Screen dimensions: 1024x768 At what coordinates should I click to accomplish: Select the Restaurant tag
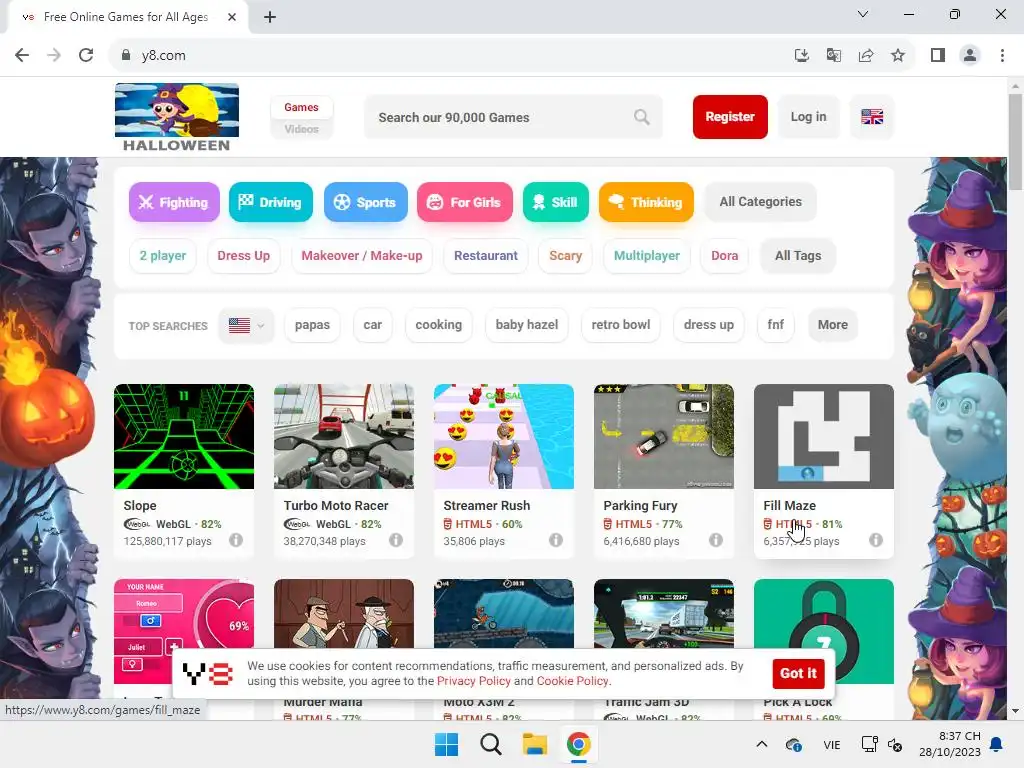point(486,256)
